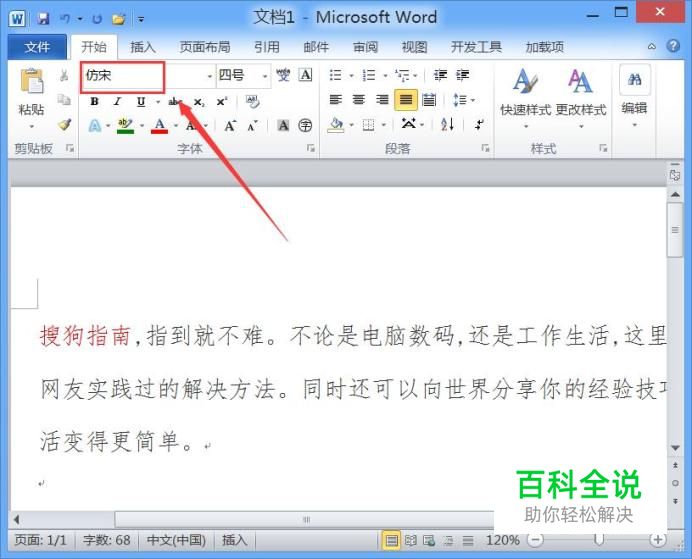Toggle character shading A button
This screenshot has width=692, height=559.
tap(283, 126)
